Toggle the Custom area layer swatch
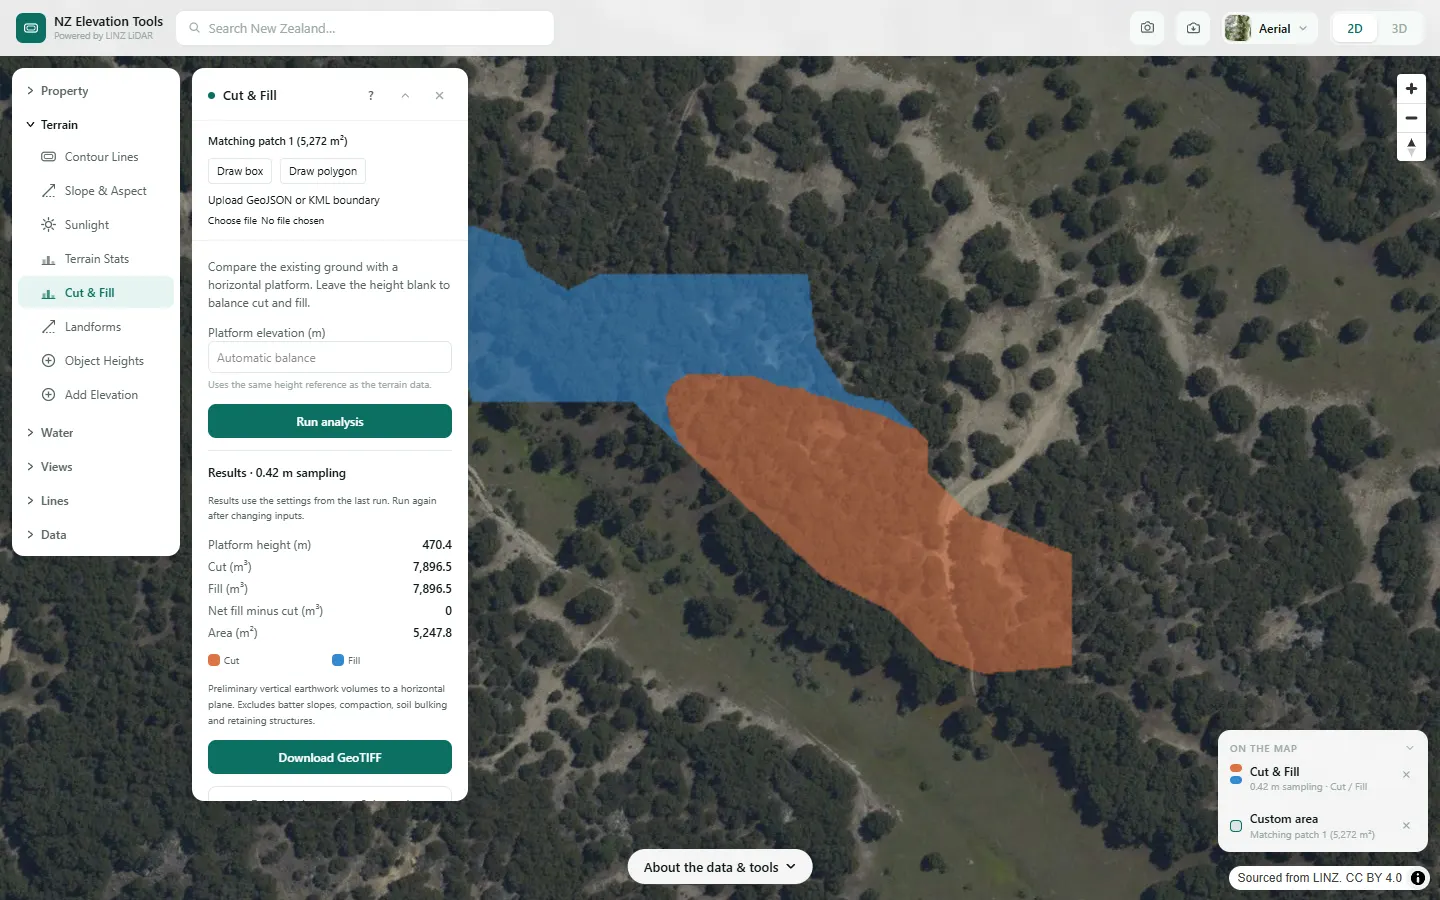Image resolution: width=1440 pixels, height=900 pixels. tap(1236, 826)
